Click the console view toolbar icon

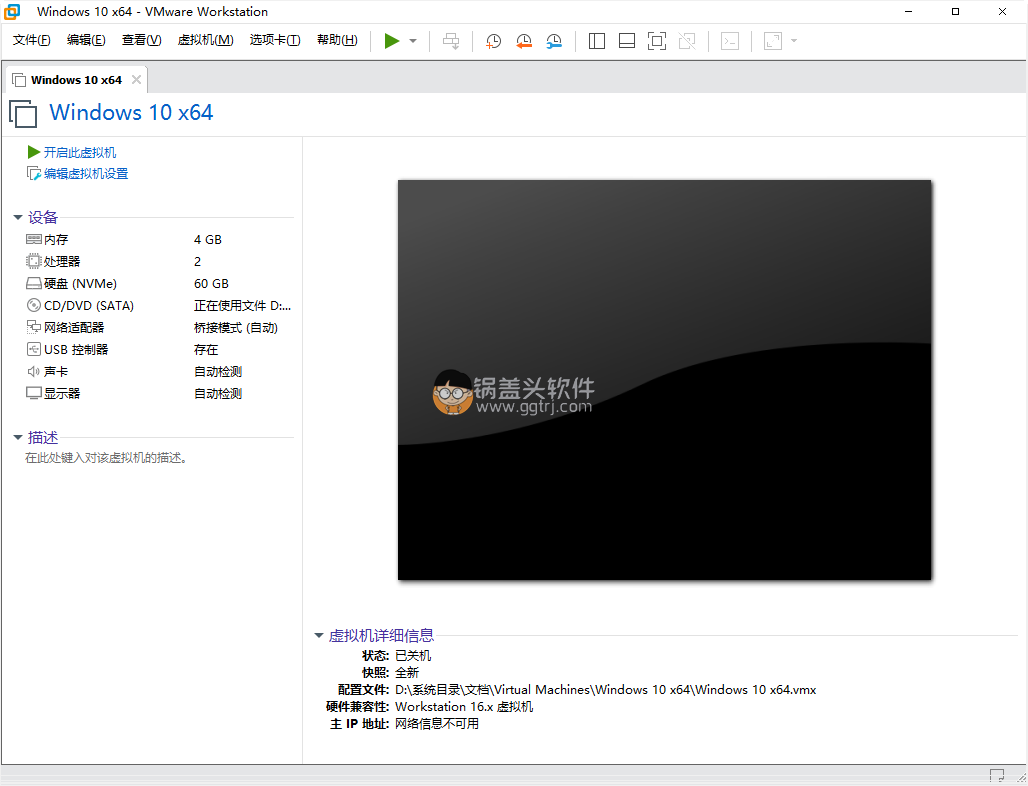point(730,41)
